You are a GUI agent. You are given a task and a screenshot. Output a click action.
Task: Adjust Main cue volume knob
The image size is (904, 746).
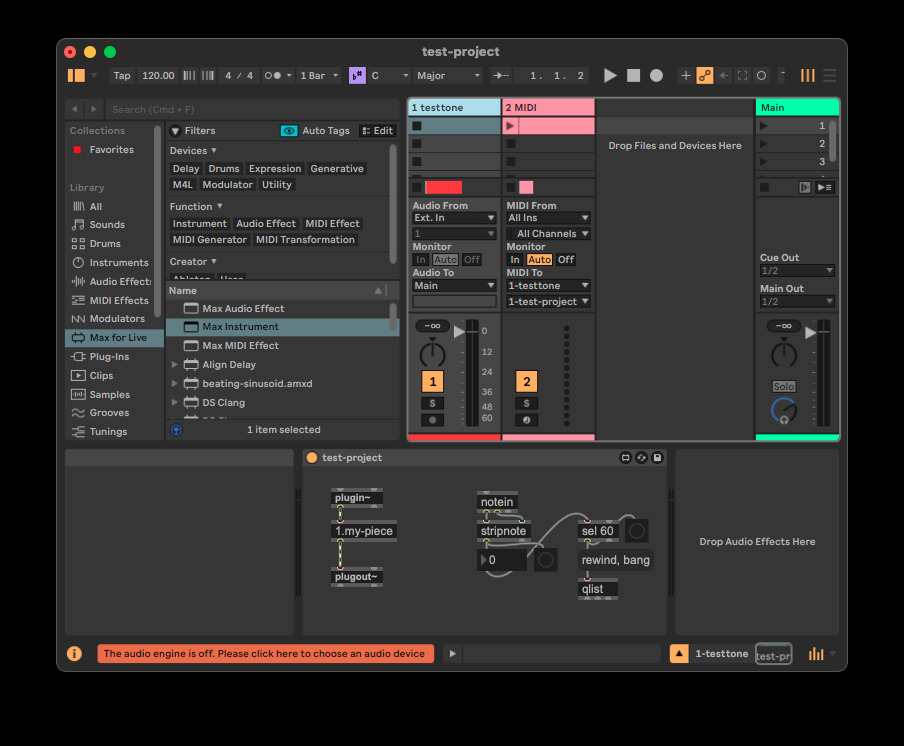[x=784, y=411]
